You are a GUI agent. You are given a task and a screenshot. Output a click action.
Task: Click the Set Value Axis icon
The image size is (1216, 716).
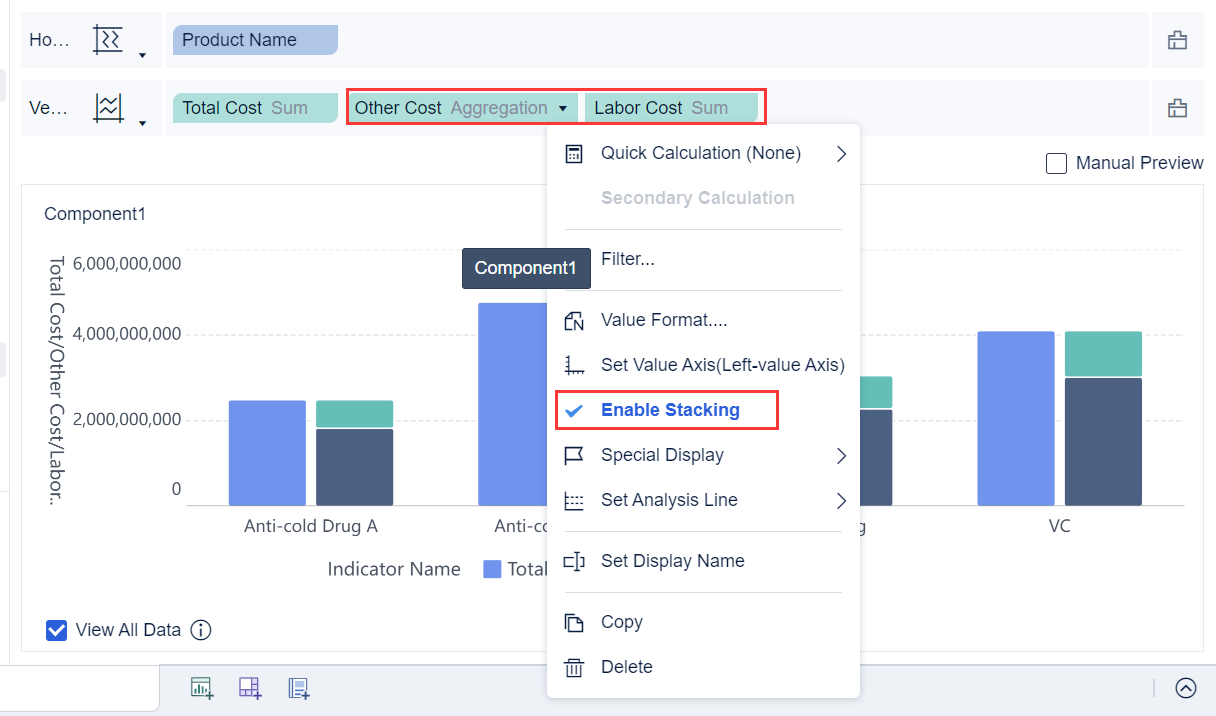click(x=574, y=365)
